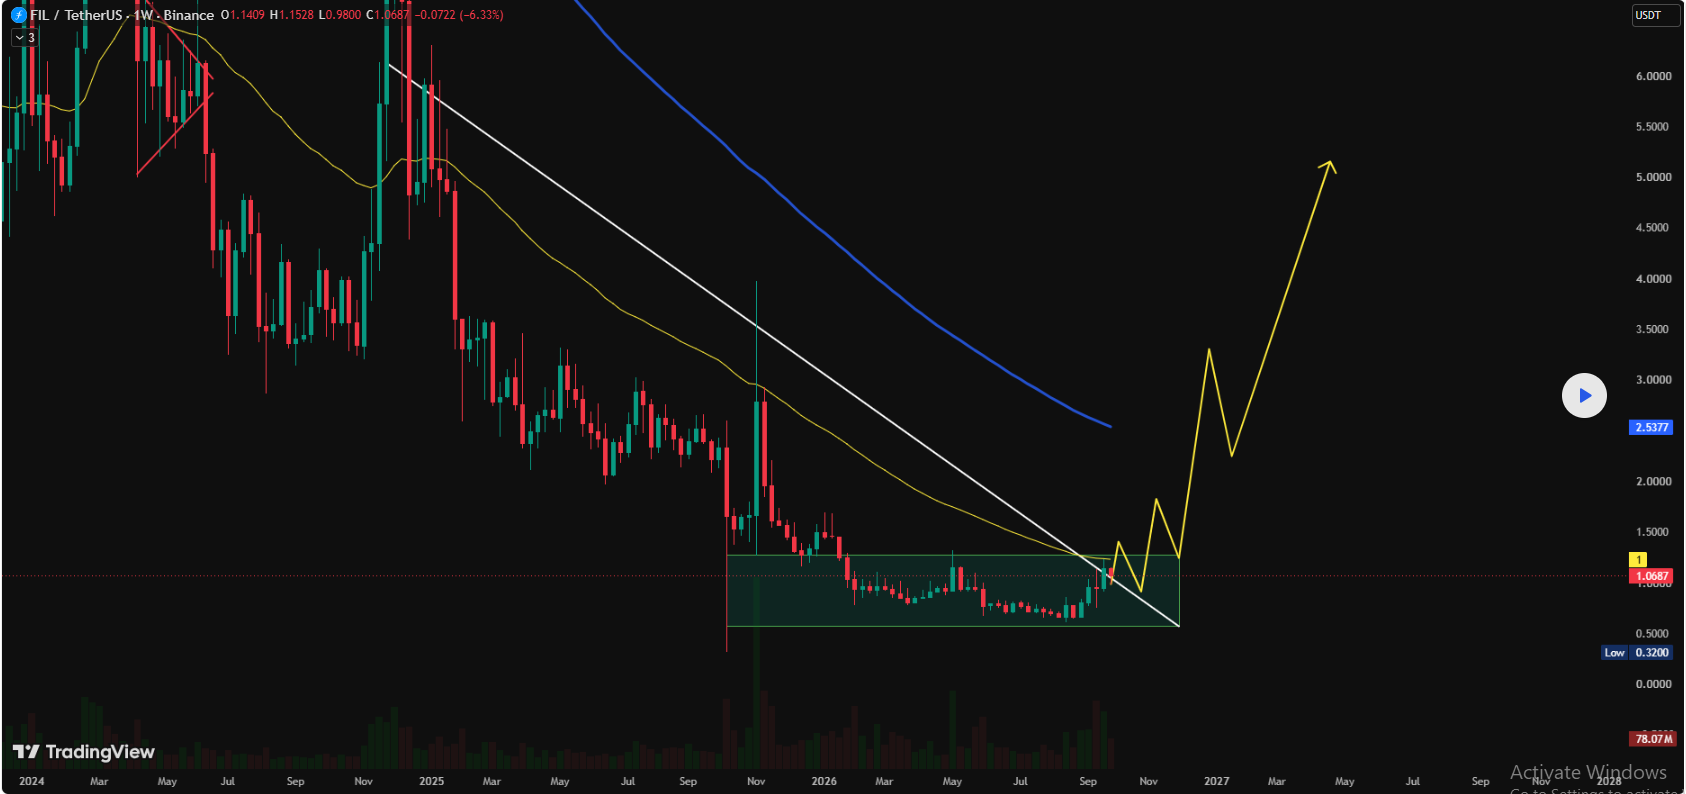The height and width of the screenshot is (794, 1686).
Task: Click the 2027 label on time axis
Action: tap(1216, 781)
